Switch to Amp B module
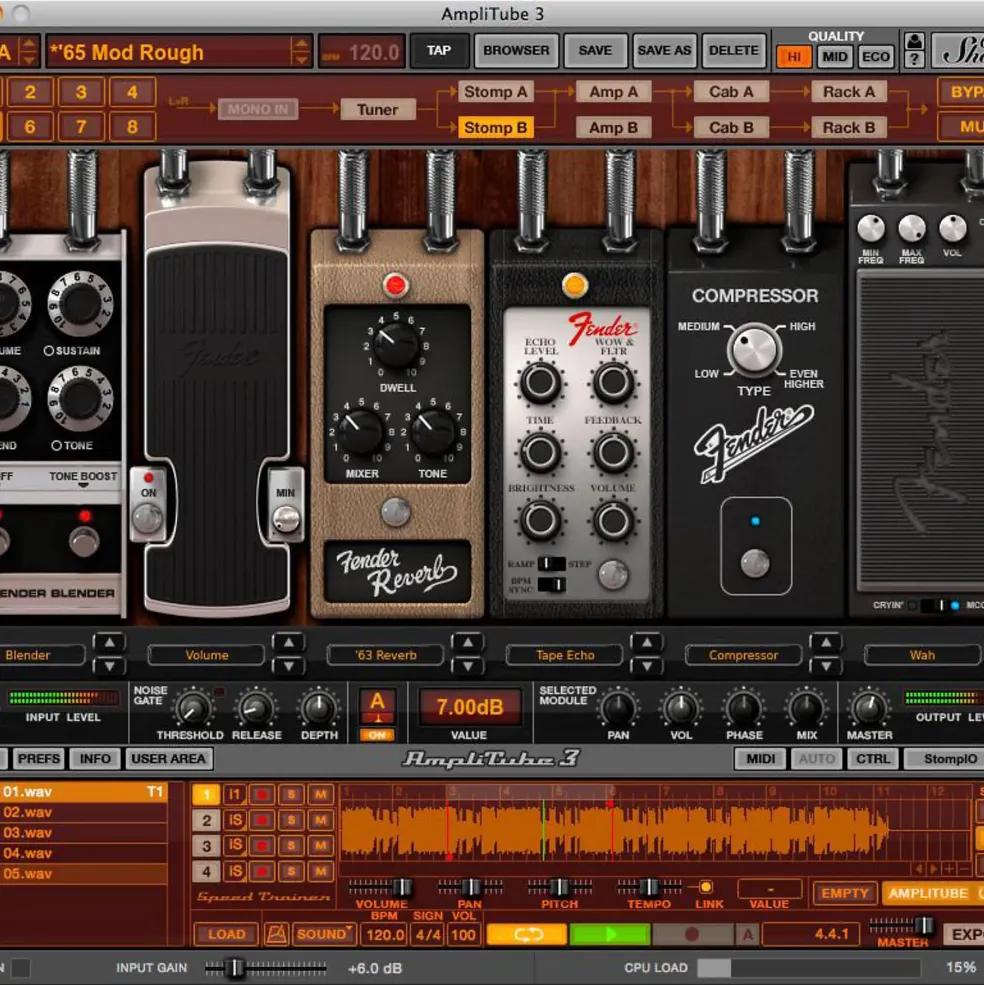Viewport: 984px width, 985px height. point(613,128)
